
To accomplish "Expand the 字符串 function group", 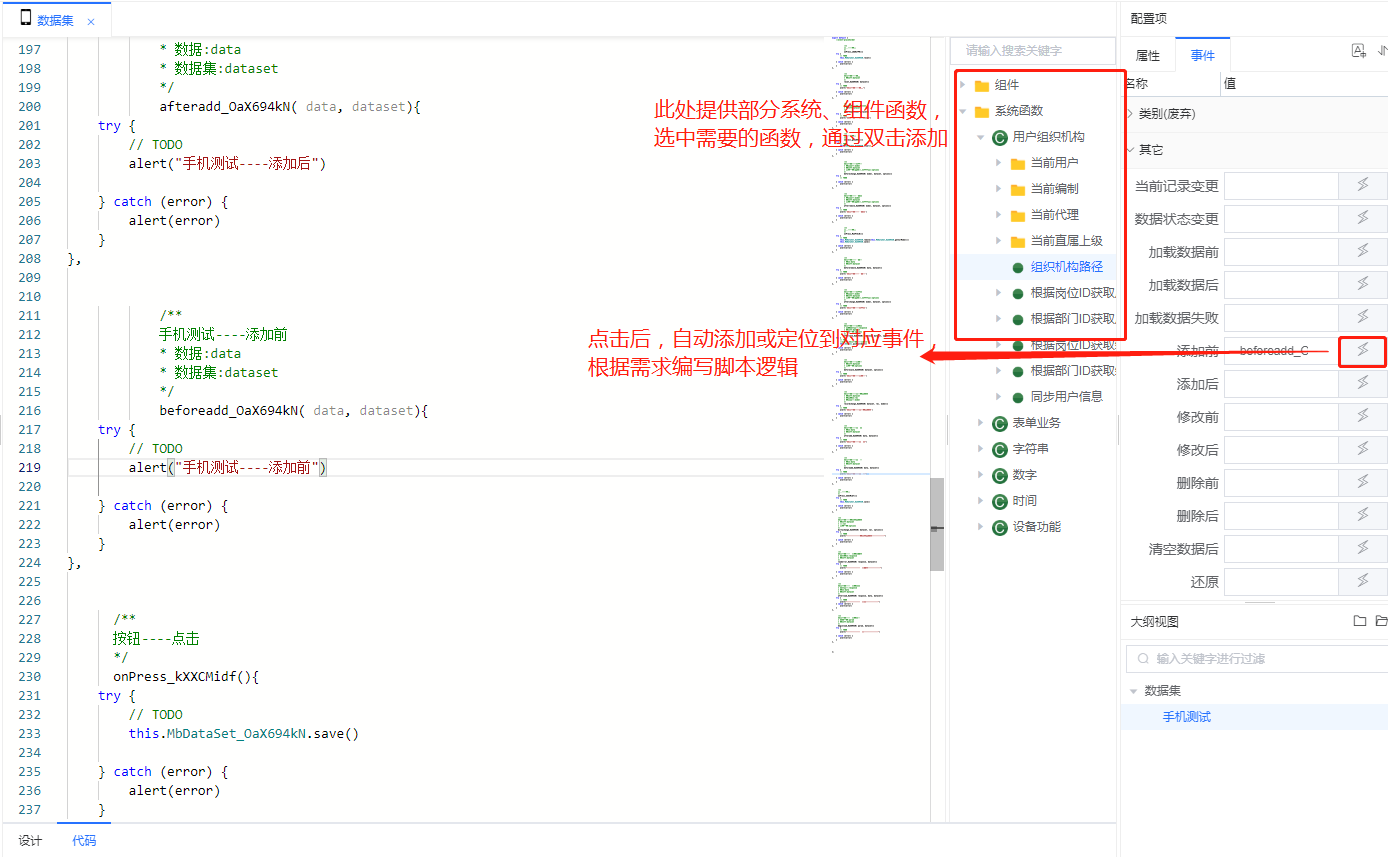I will tap(980, 449).
